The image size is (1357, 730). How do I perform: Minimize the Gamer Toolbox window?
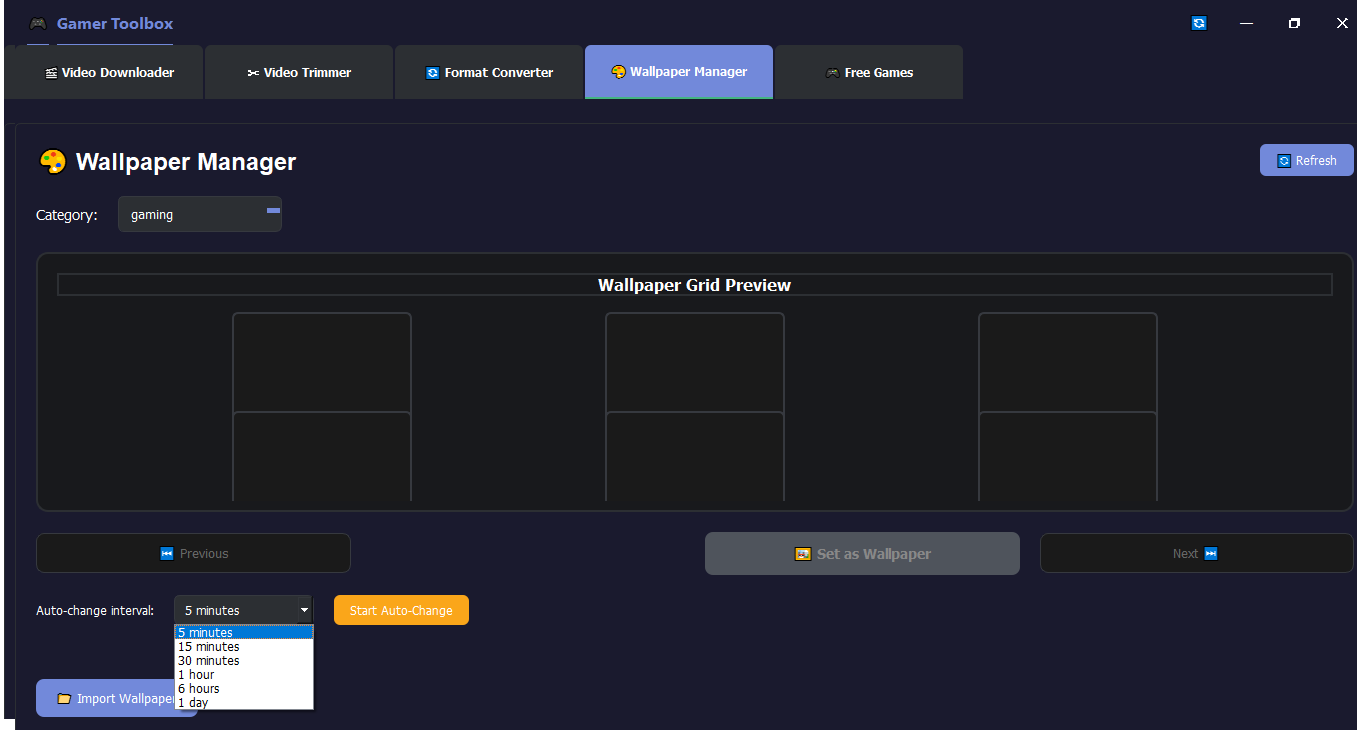pyautogui.click(x=1246, y=23)
